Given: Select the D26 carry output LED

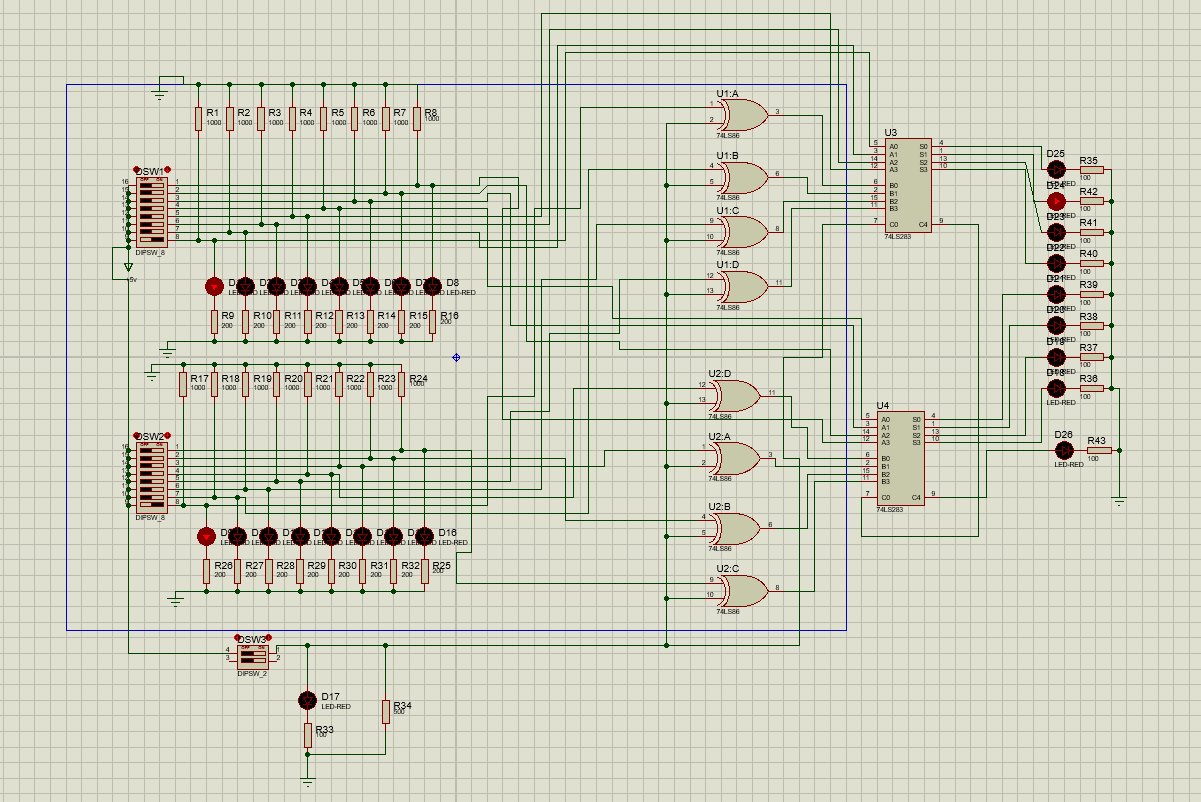Looking at the screenshot, I should pyautogui.click(x=1064, y=450).
